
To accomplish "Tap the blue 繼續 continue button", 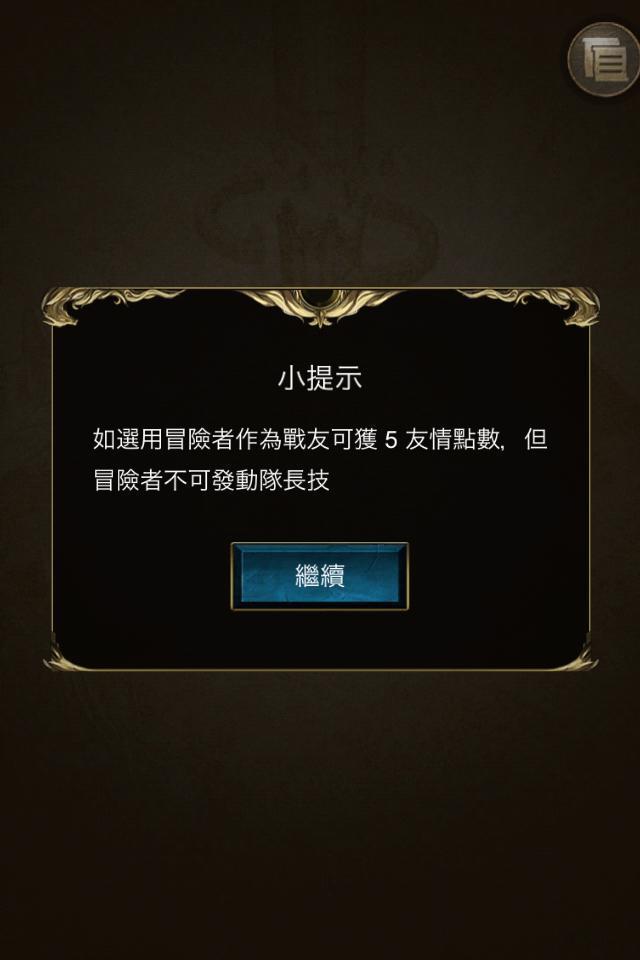I will (x=320, y=576).
